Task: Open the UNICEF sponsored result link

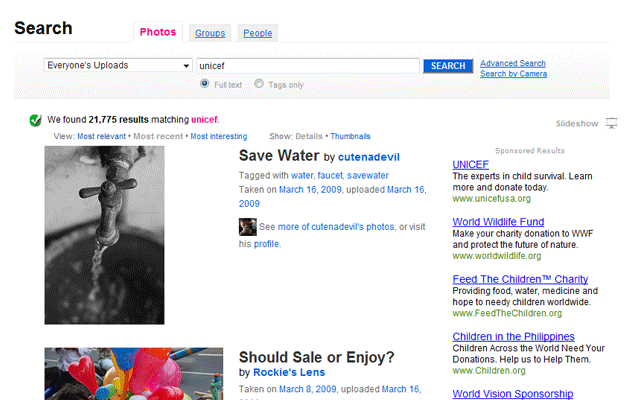Action: (471, 165)
